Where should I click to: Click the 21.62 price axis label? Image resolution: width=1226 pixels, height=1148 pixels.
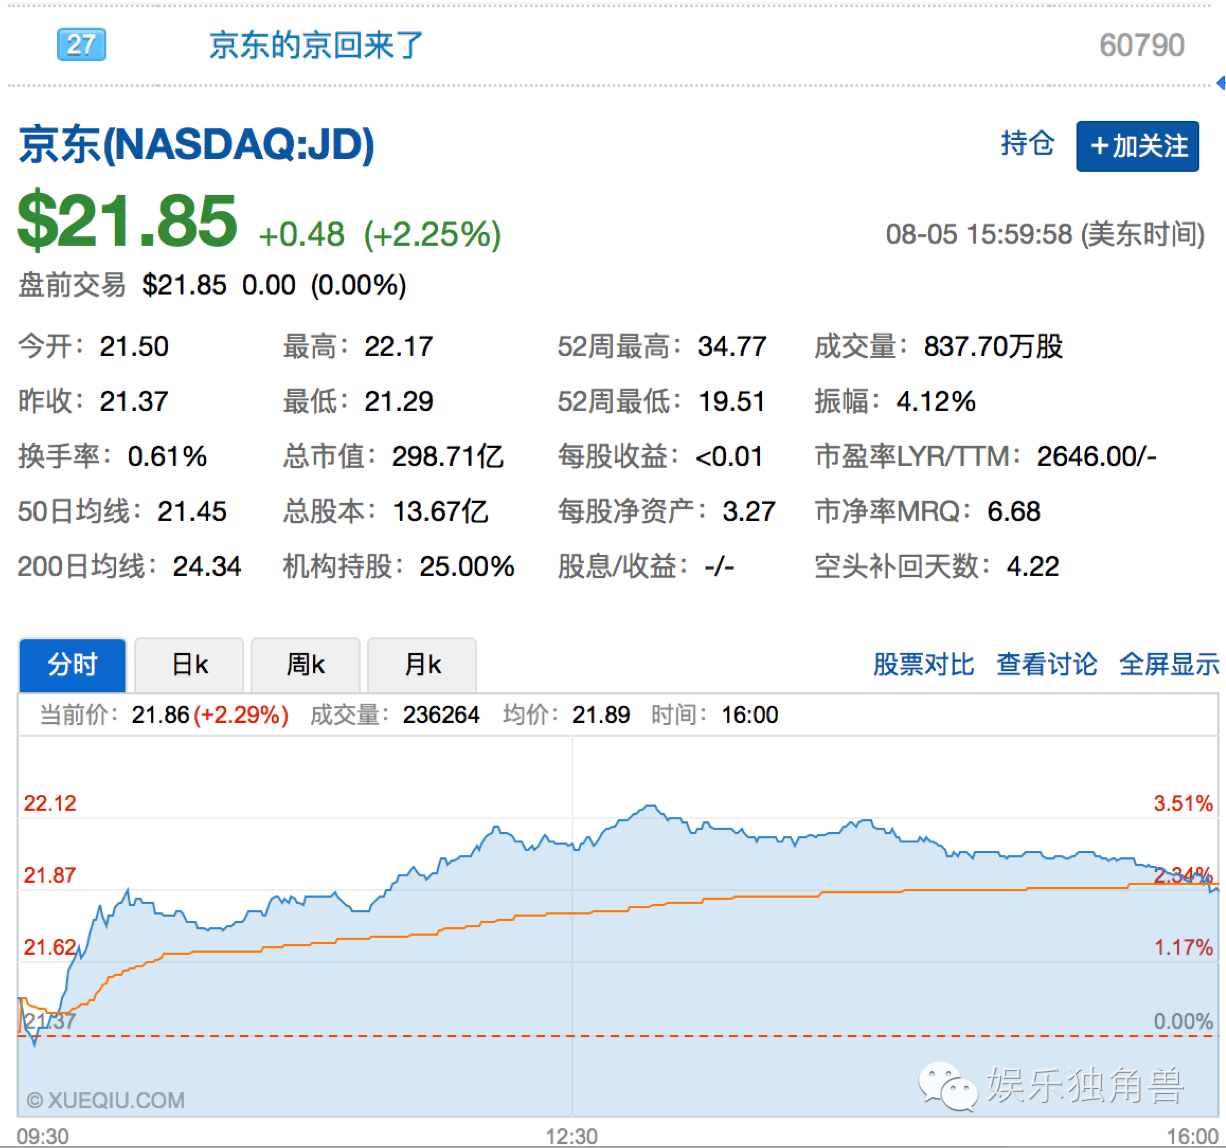(x=50, y=948)
